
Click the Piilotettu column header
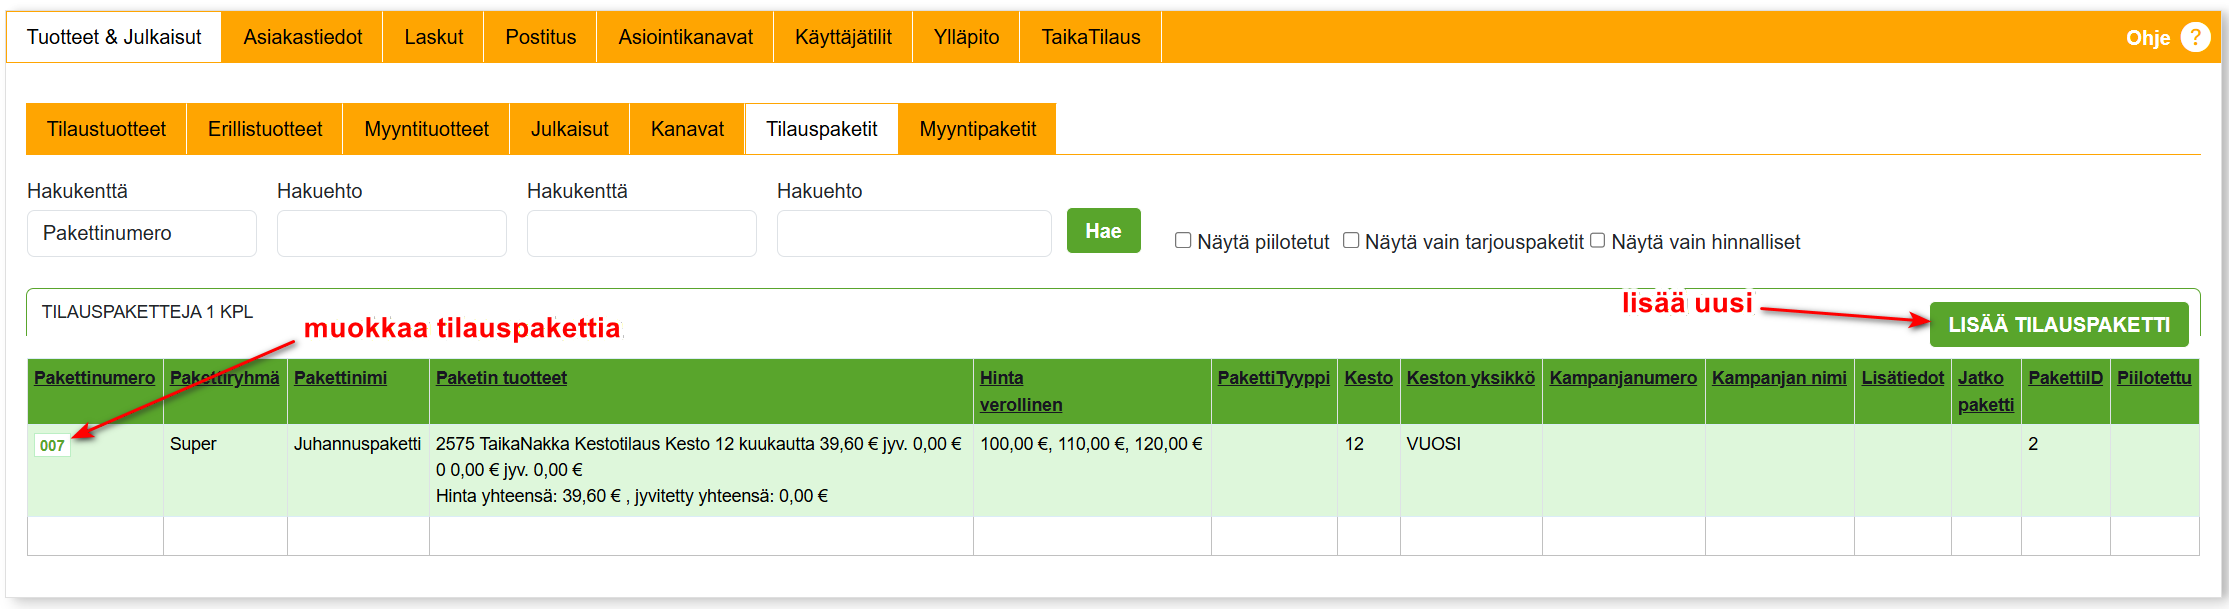coord(2153,378)
